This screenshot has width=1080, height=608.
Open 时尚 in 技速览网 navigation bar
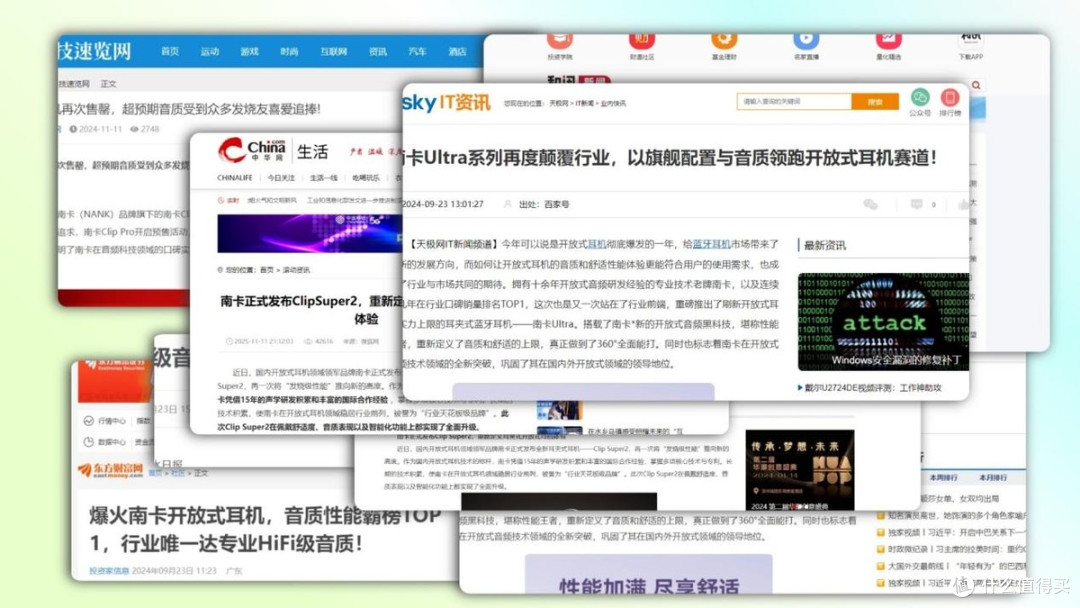point(289,52)
